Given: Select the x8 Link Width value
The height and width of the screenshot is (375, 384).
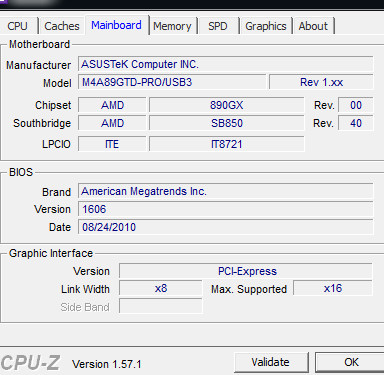Looking at the screenshot, I should coord(161,288).
